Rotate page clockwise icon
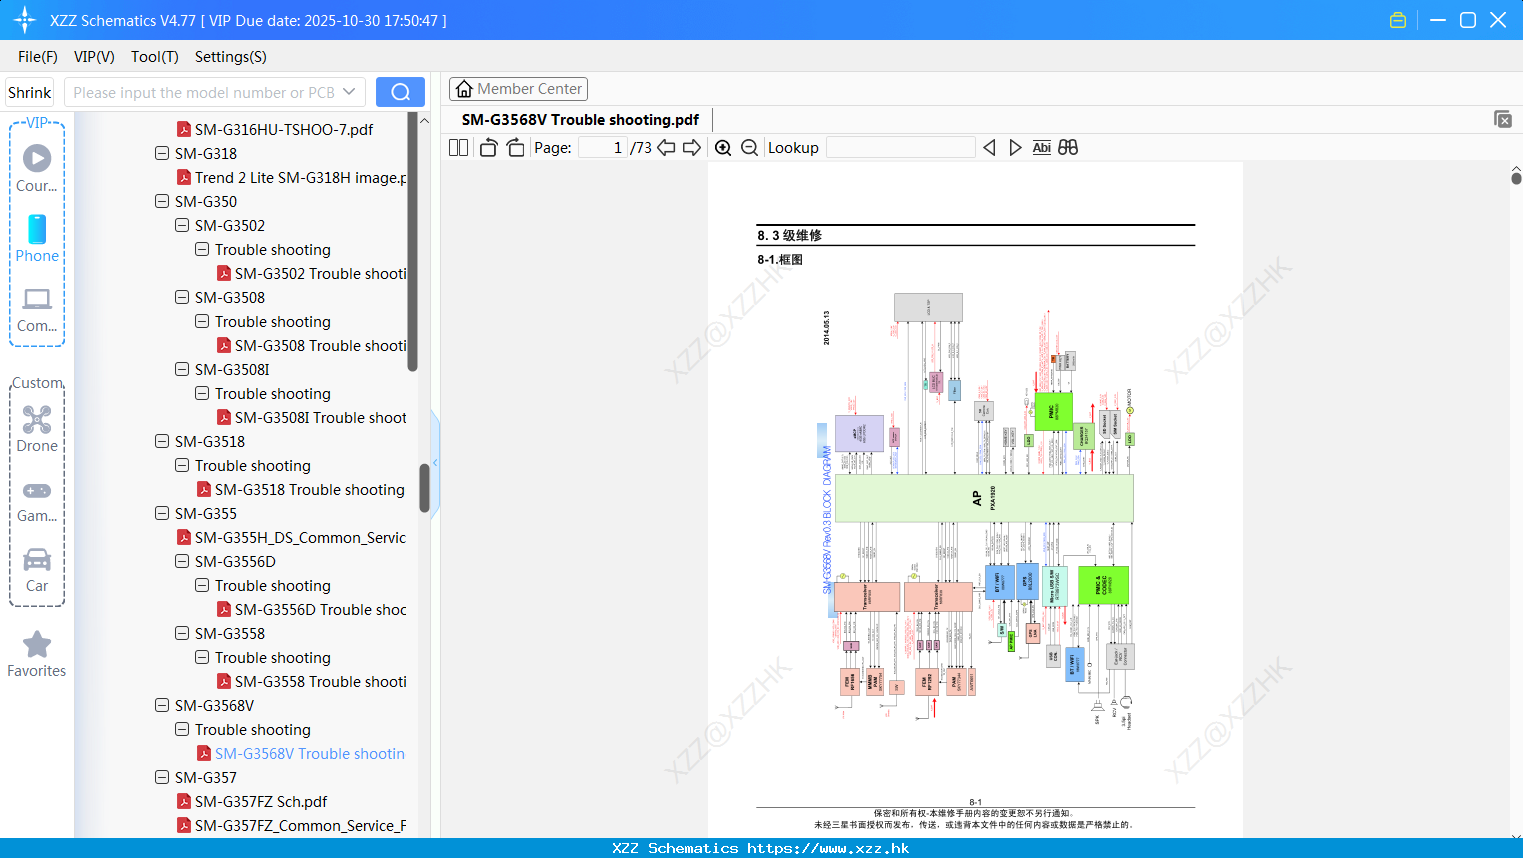The height and width of the screenshot is (858, 1523). tap(515, 147)
